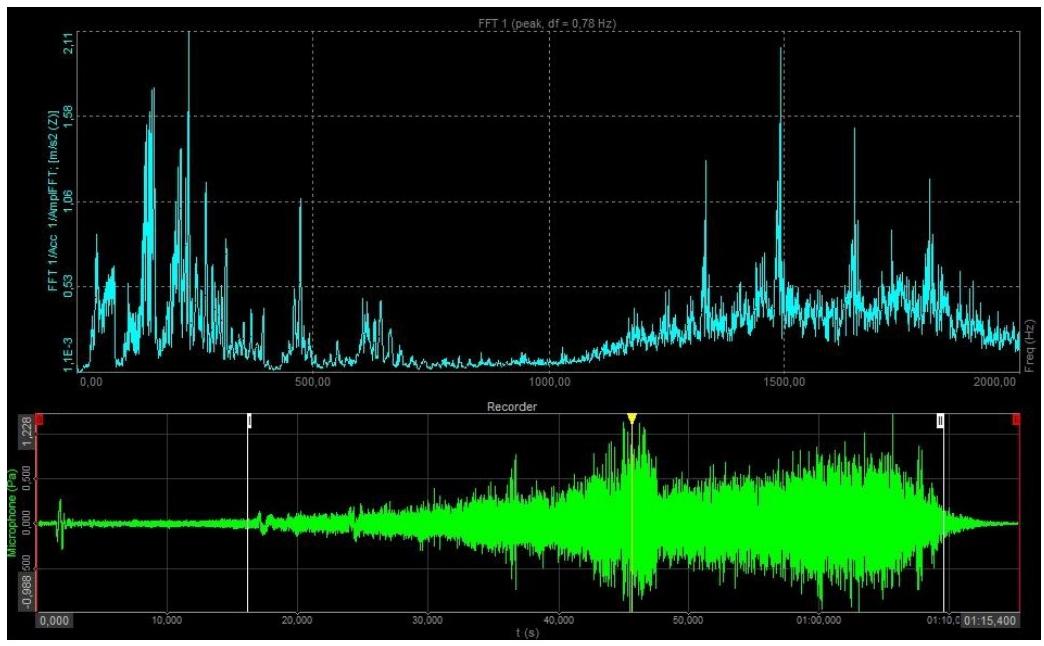1044x646 pixels.
Task: Click the 1,58 amplitude axis value
Action: [68, 117]
